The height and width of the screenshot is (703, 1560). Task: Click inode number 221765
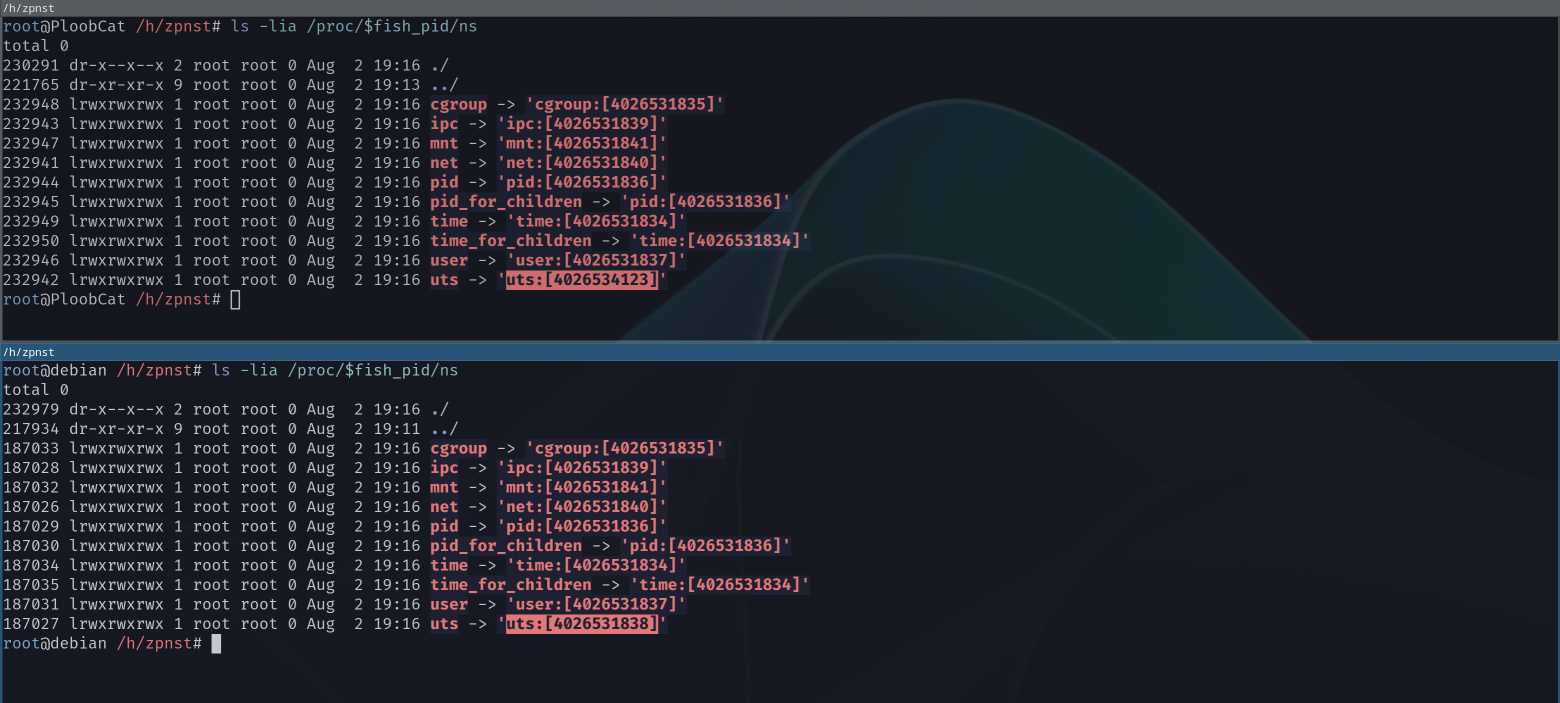[31, 85]
